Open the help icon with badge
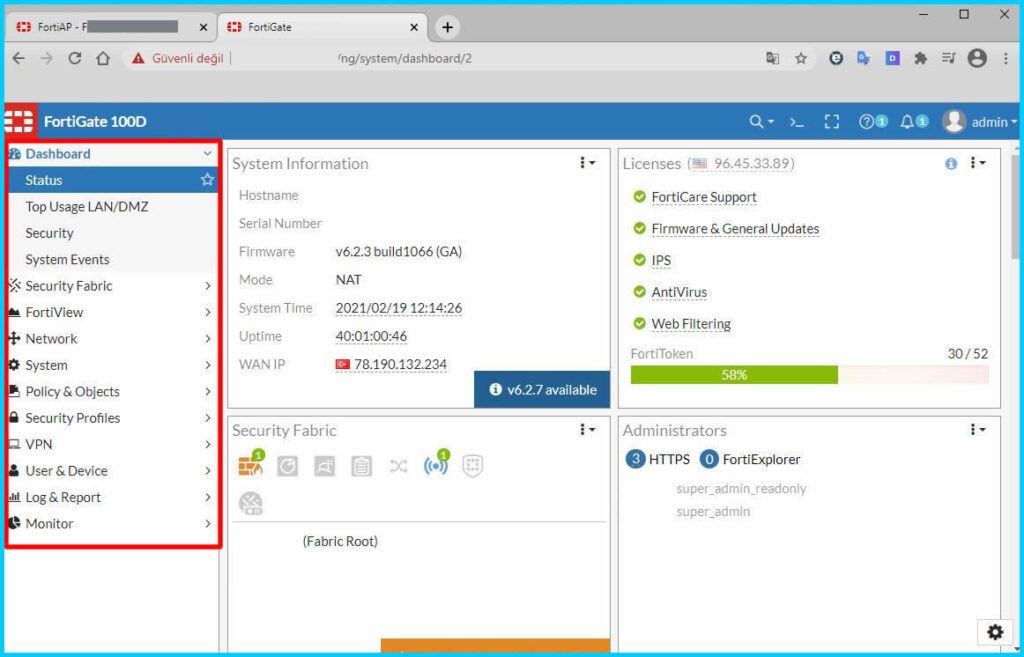The height and width of the screenshot is (657, 1024). [x=873, y=121]
